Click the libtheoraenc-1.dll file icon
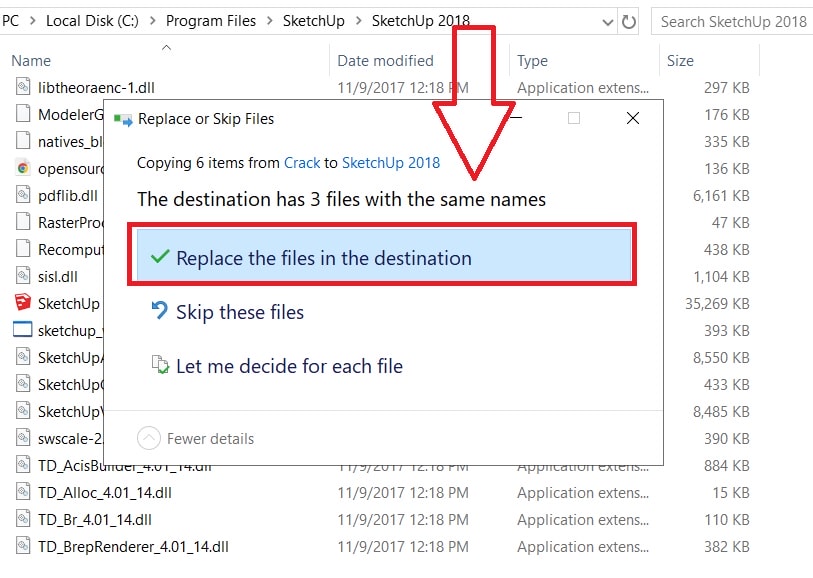The height and width of the screenshot is (578, 813). click(23, 86)
